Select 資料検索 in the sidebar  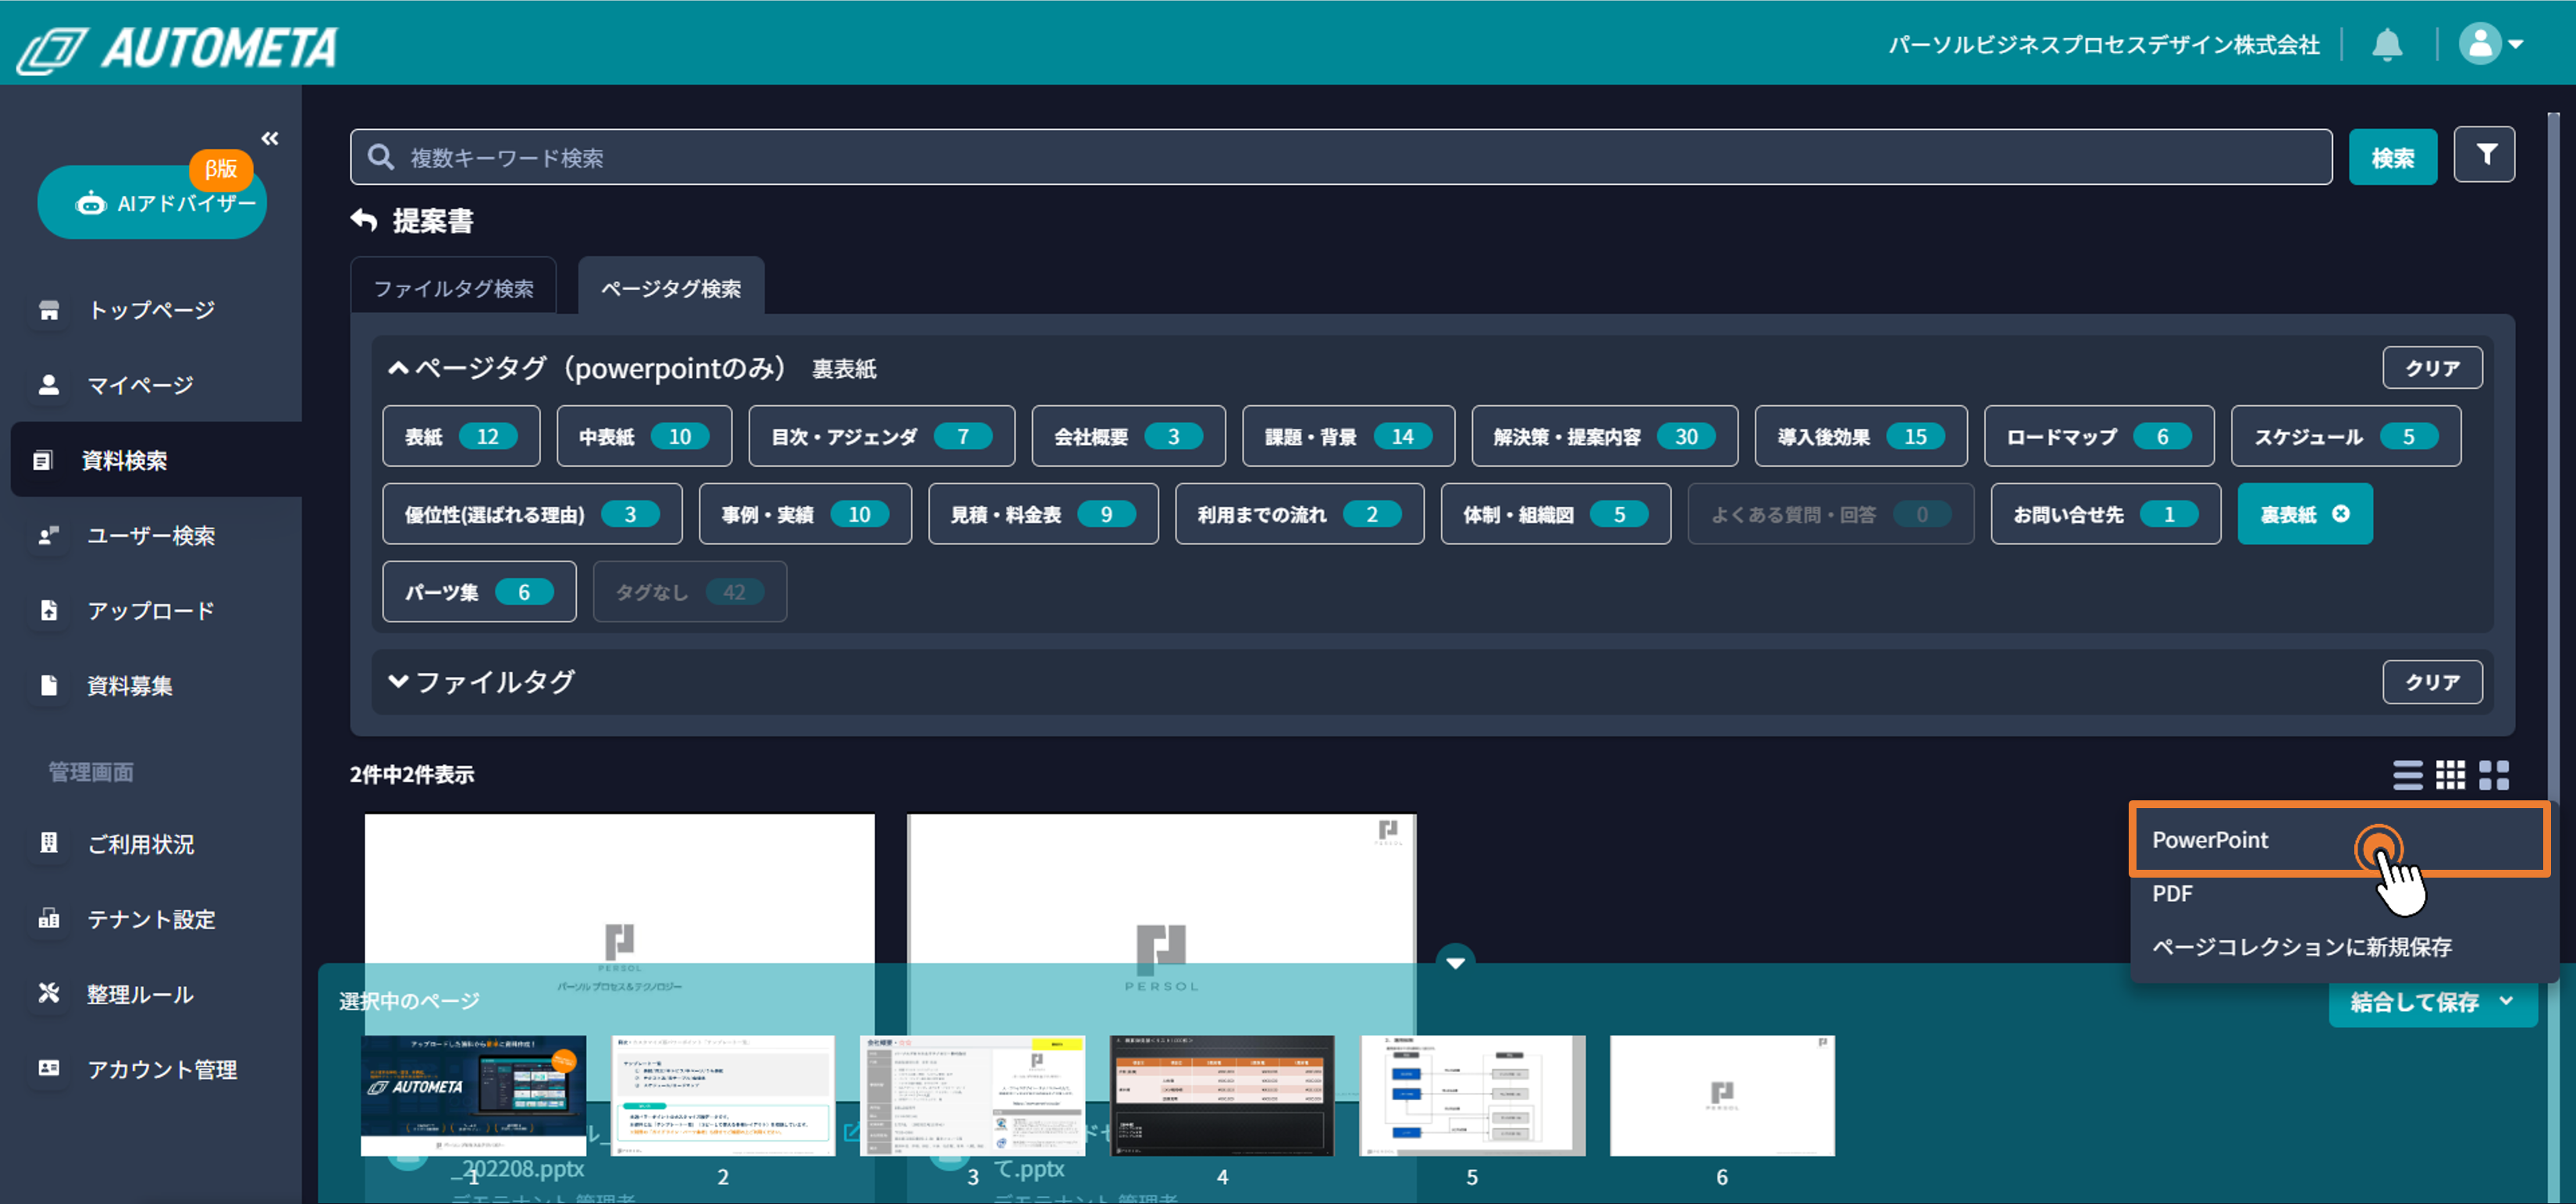pyautogui.click(x=155, y=460)
